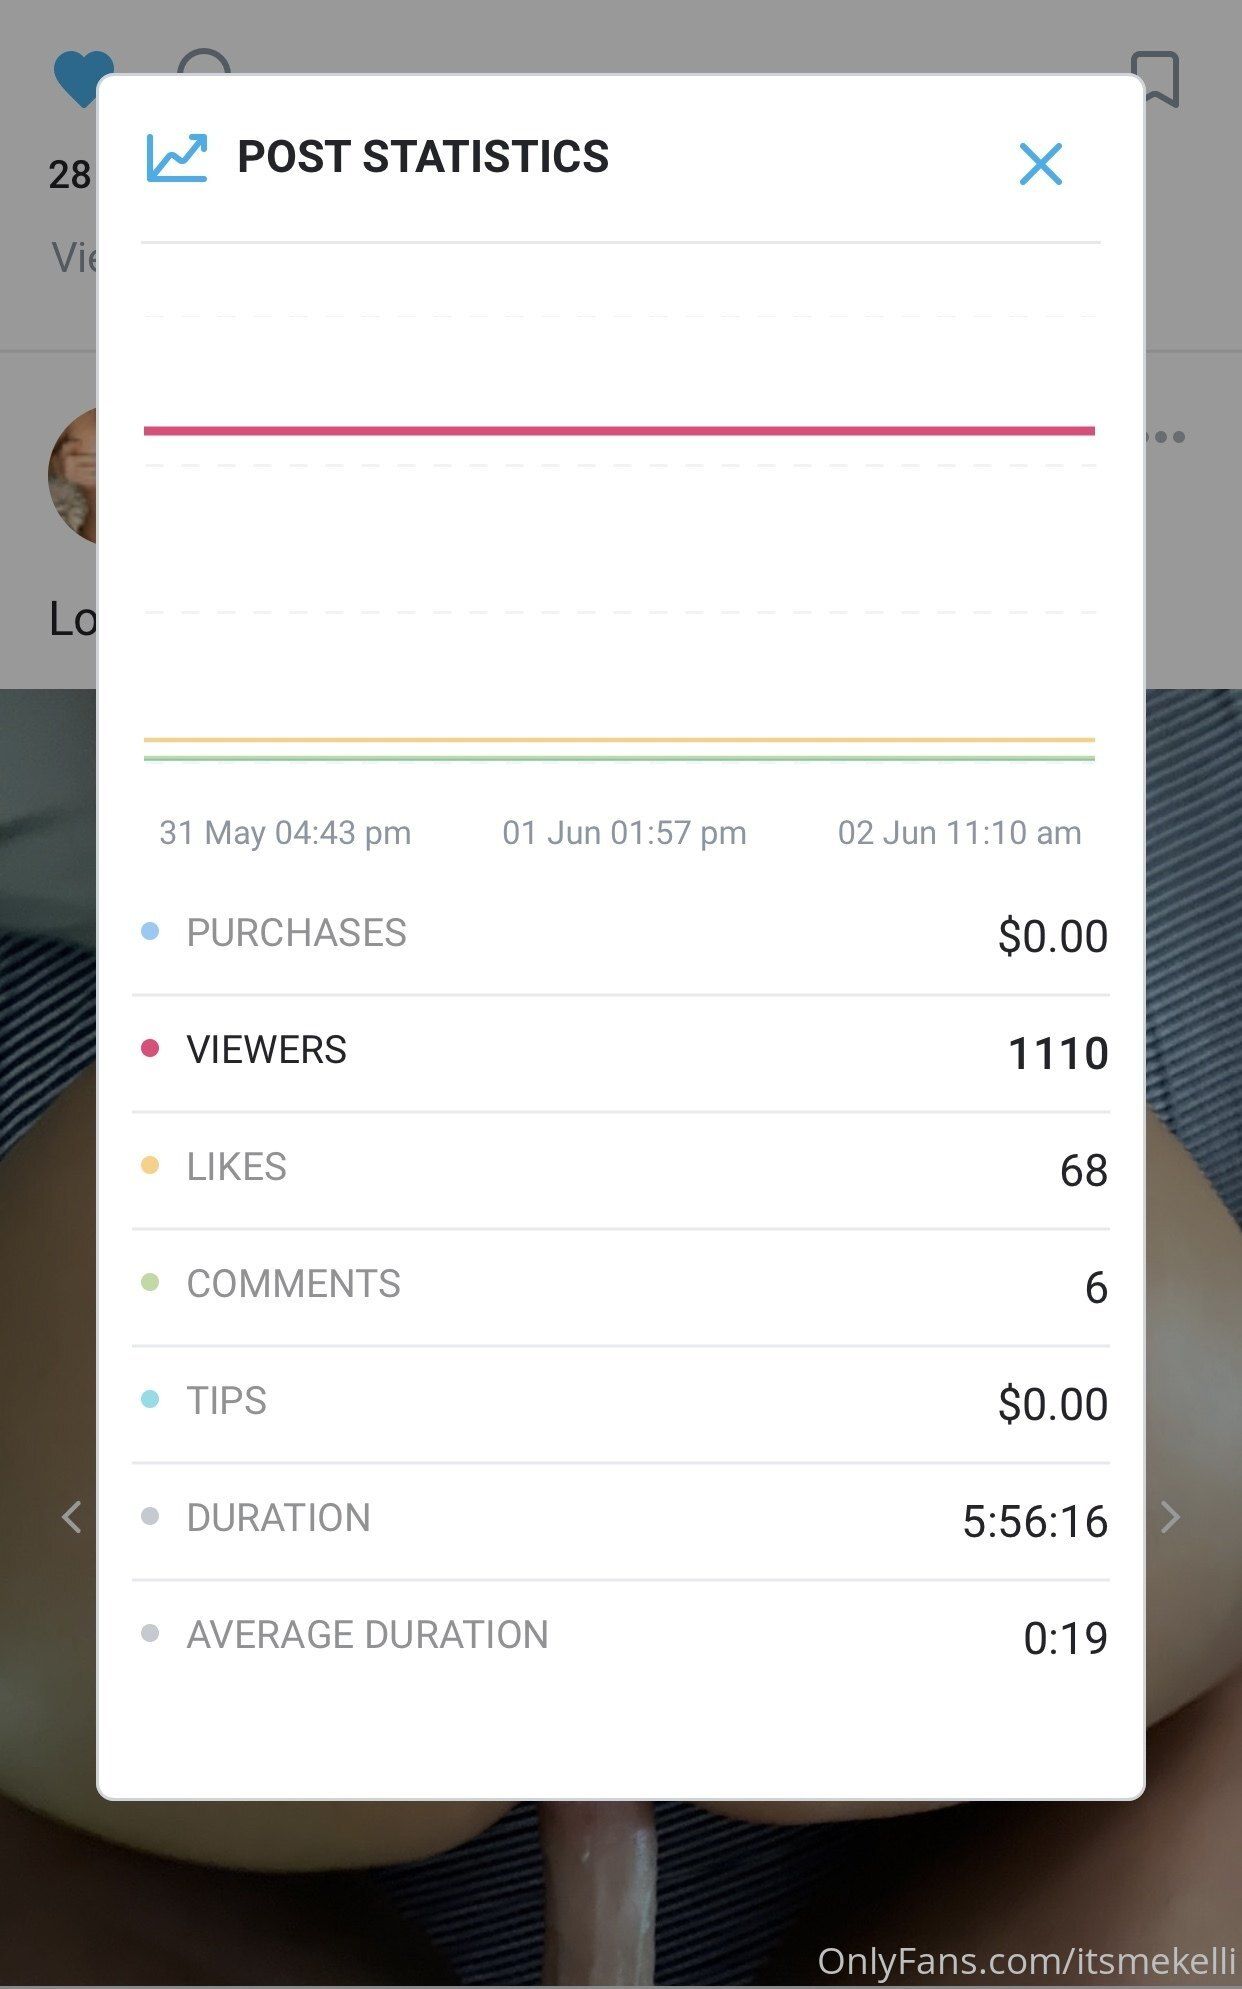Toggle the Tips series in chart

pos(621,1404)
